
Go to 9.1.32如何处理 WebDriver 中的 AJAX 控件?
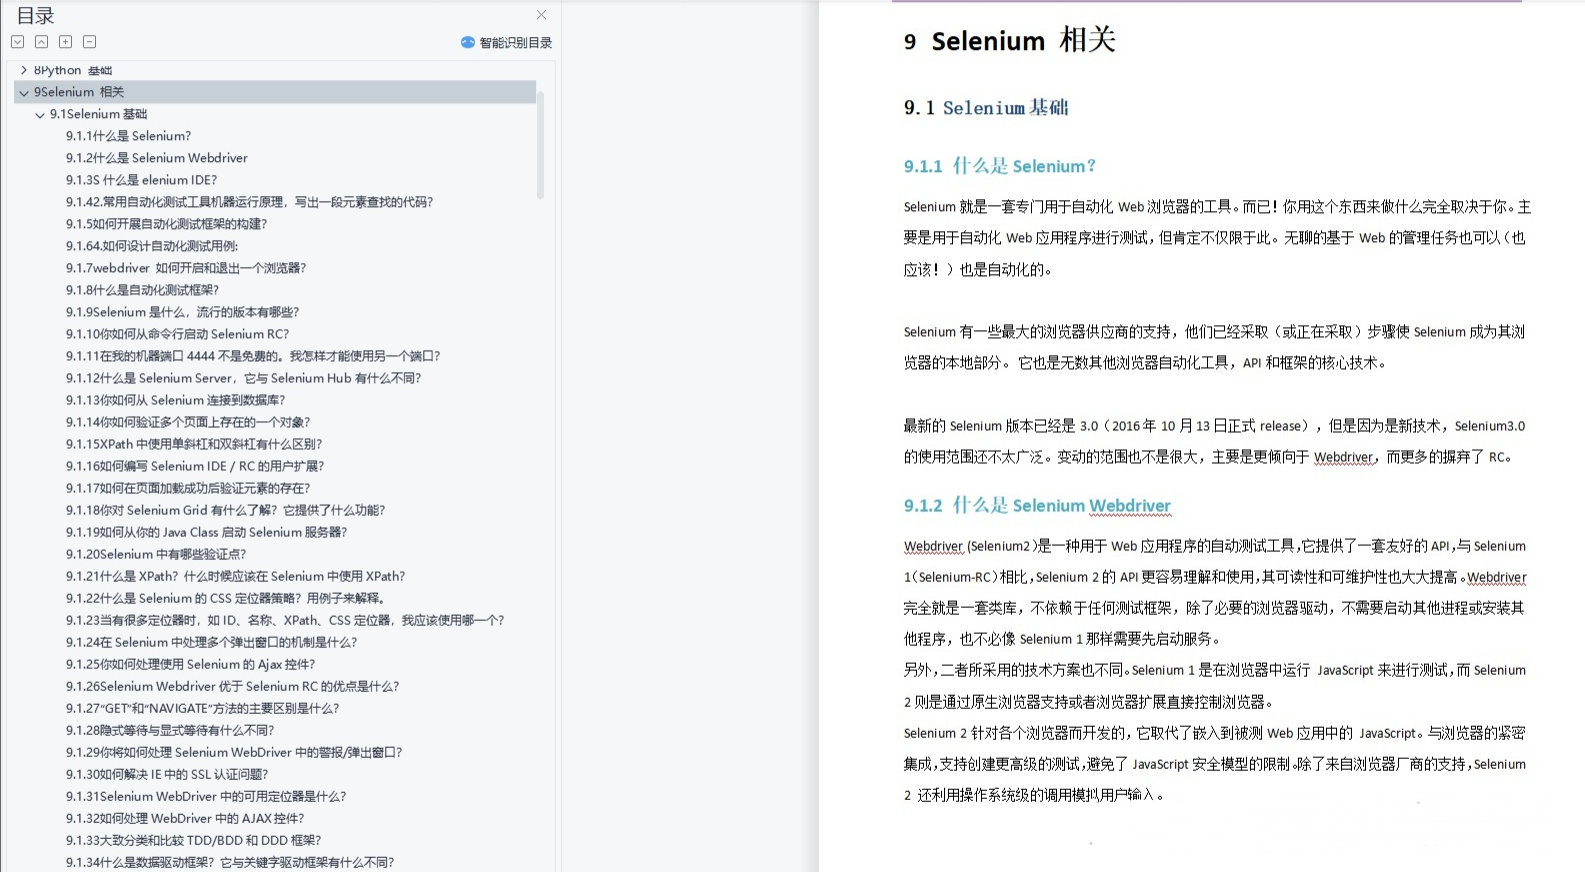pyautogui.click(x=185, y=818)
